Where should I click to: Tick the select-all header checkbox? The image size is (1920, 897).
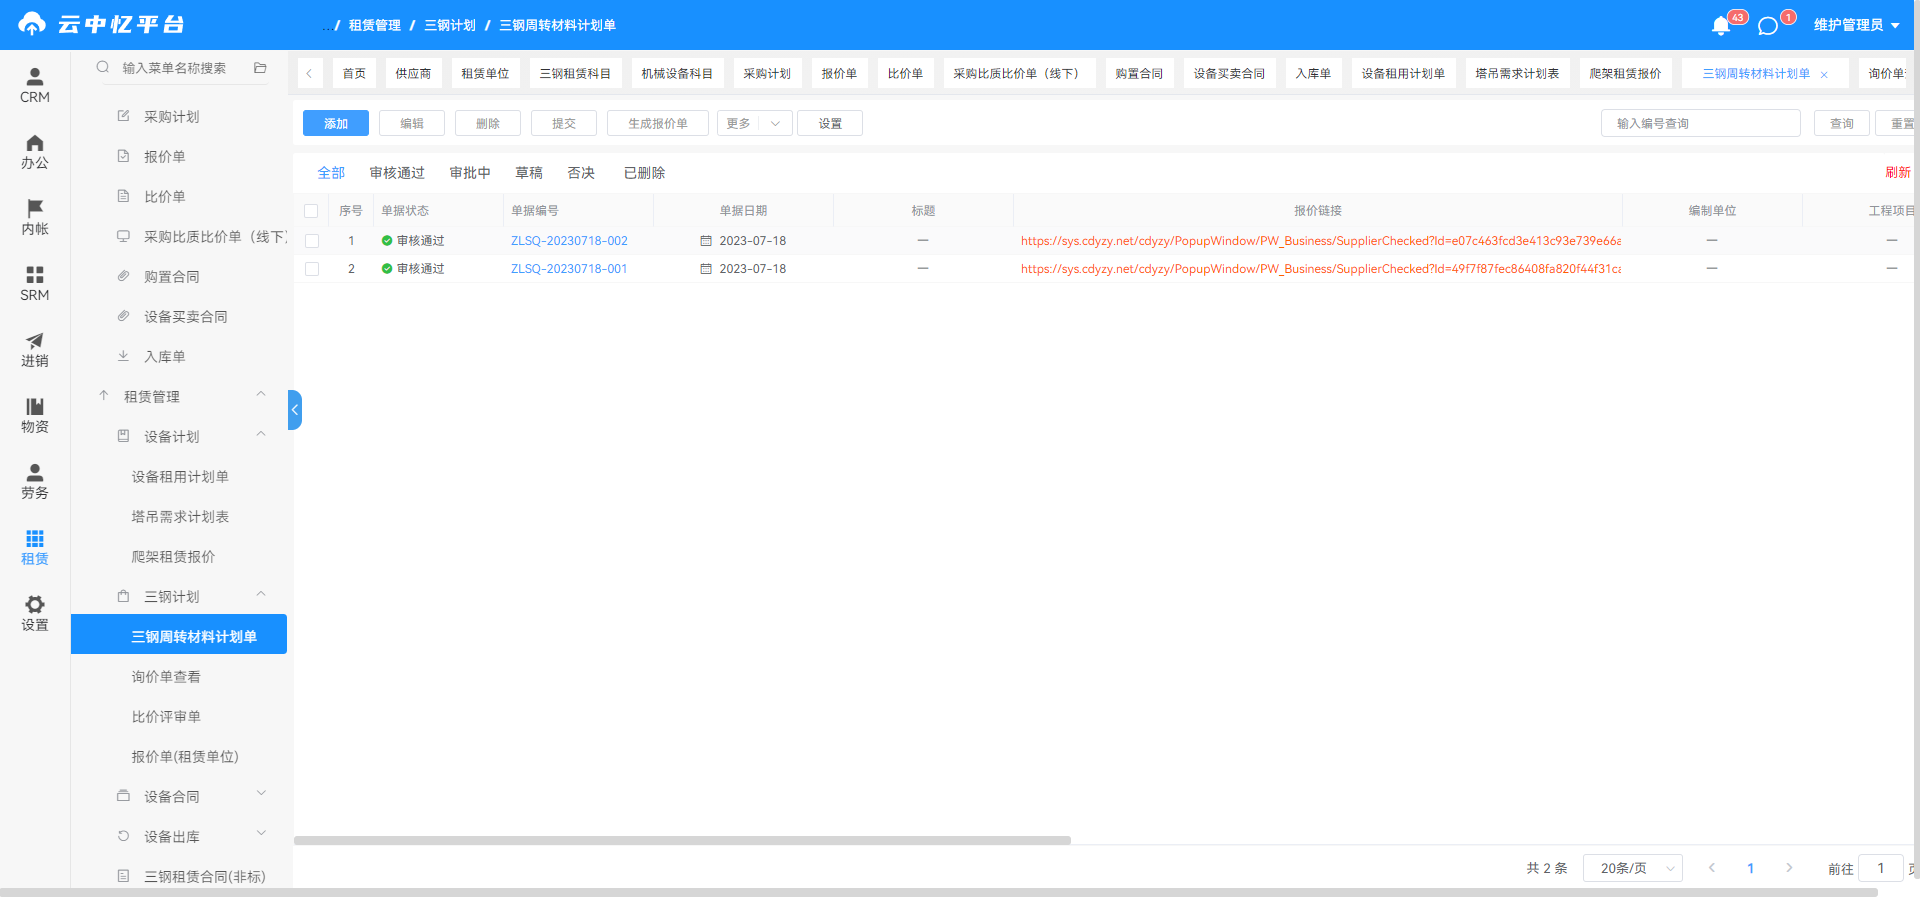[x=311, y=211]
